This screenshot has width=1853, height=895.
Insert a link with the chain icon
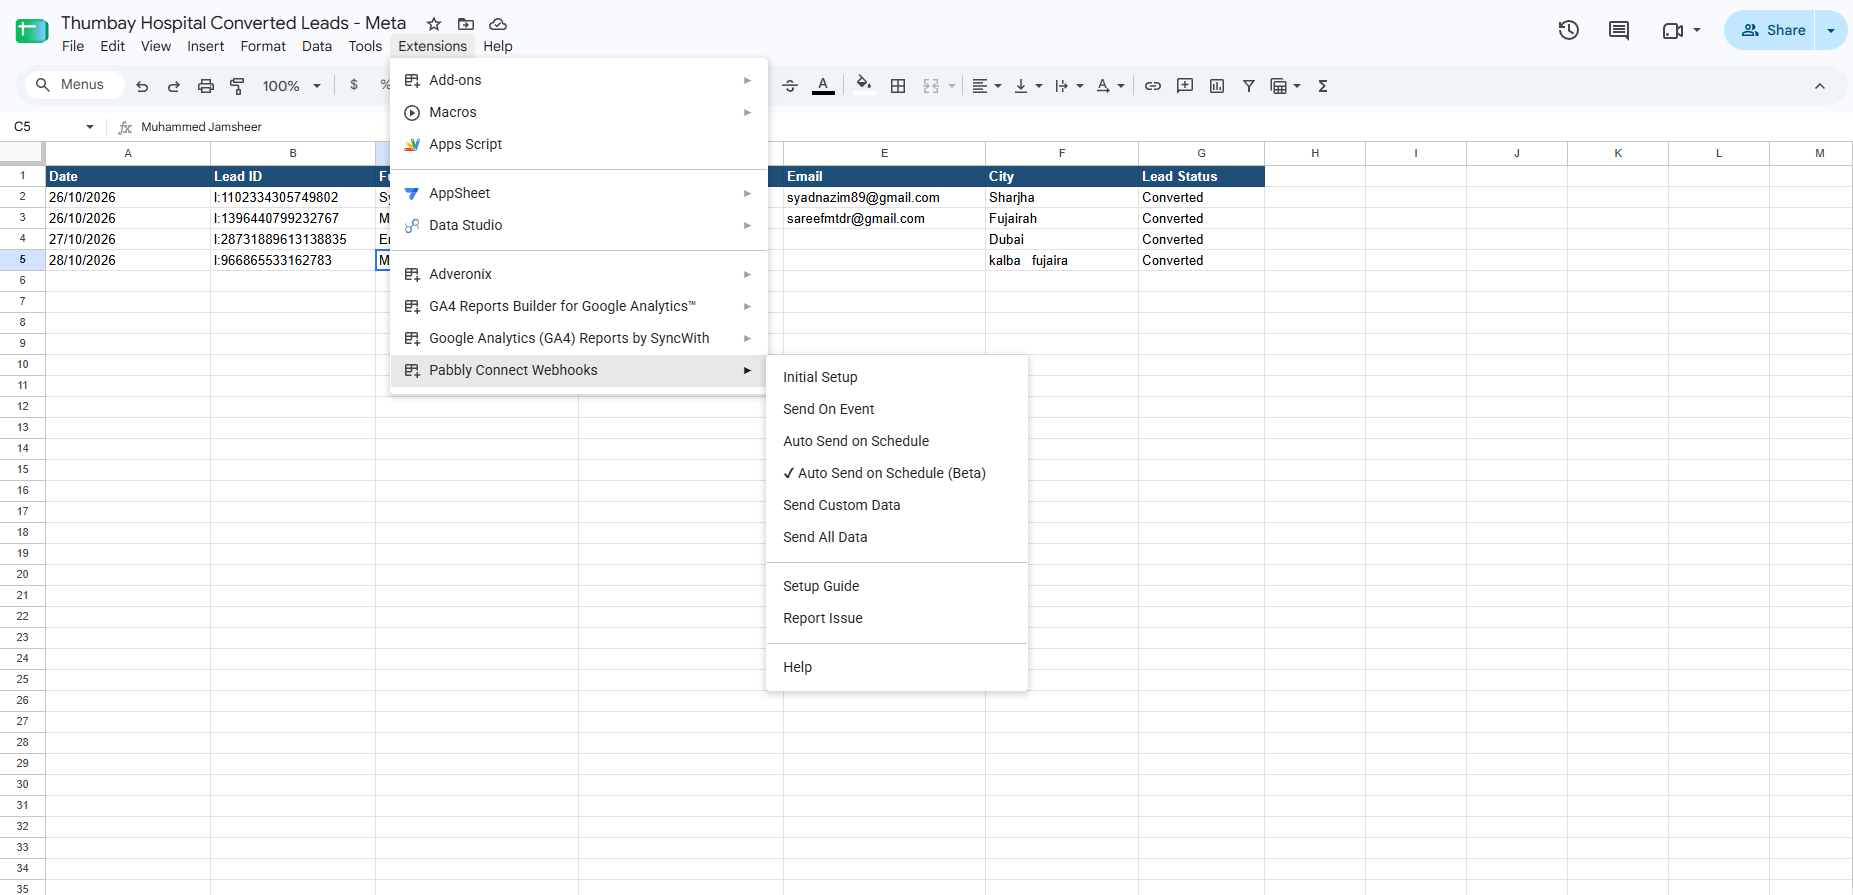pyautogui.click(x=1153, y=86)
